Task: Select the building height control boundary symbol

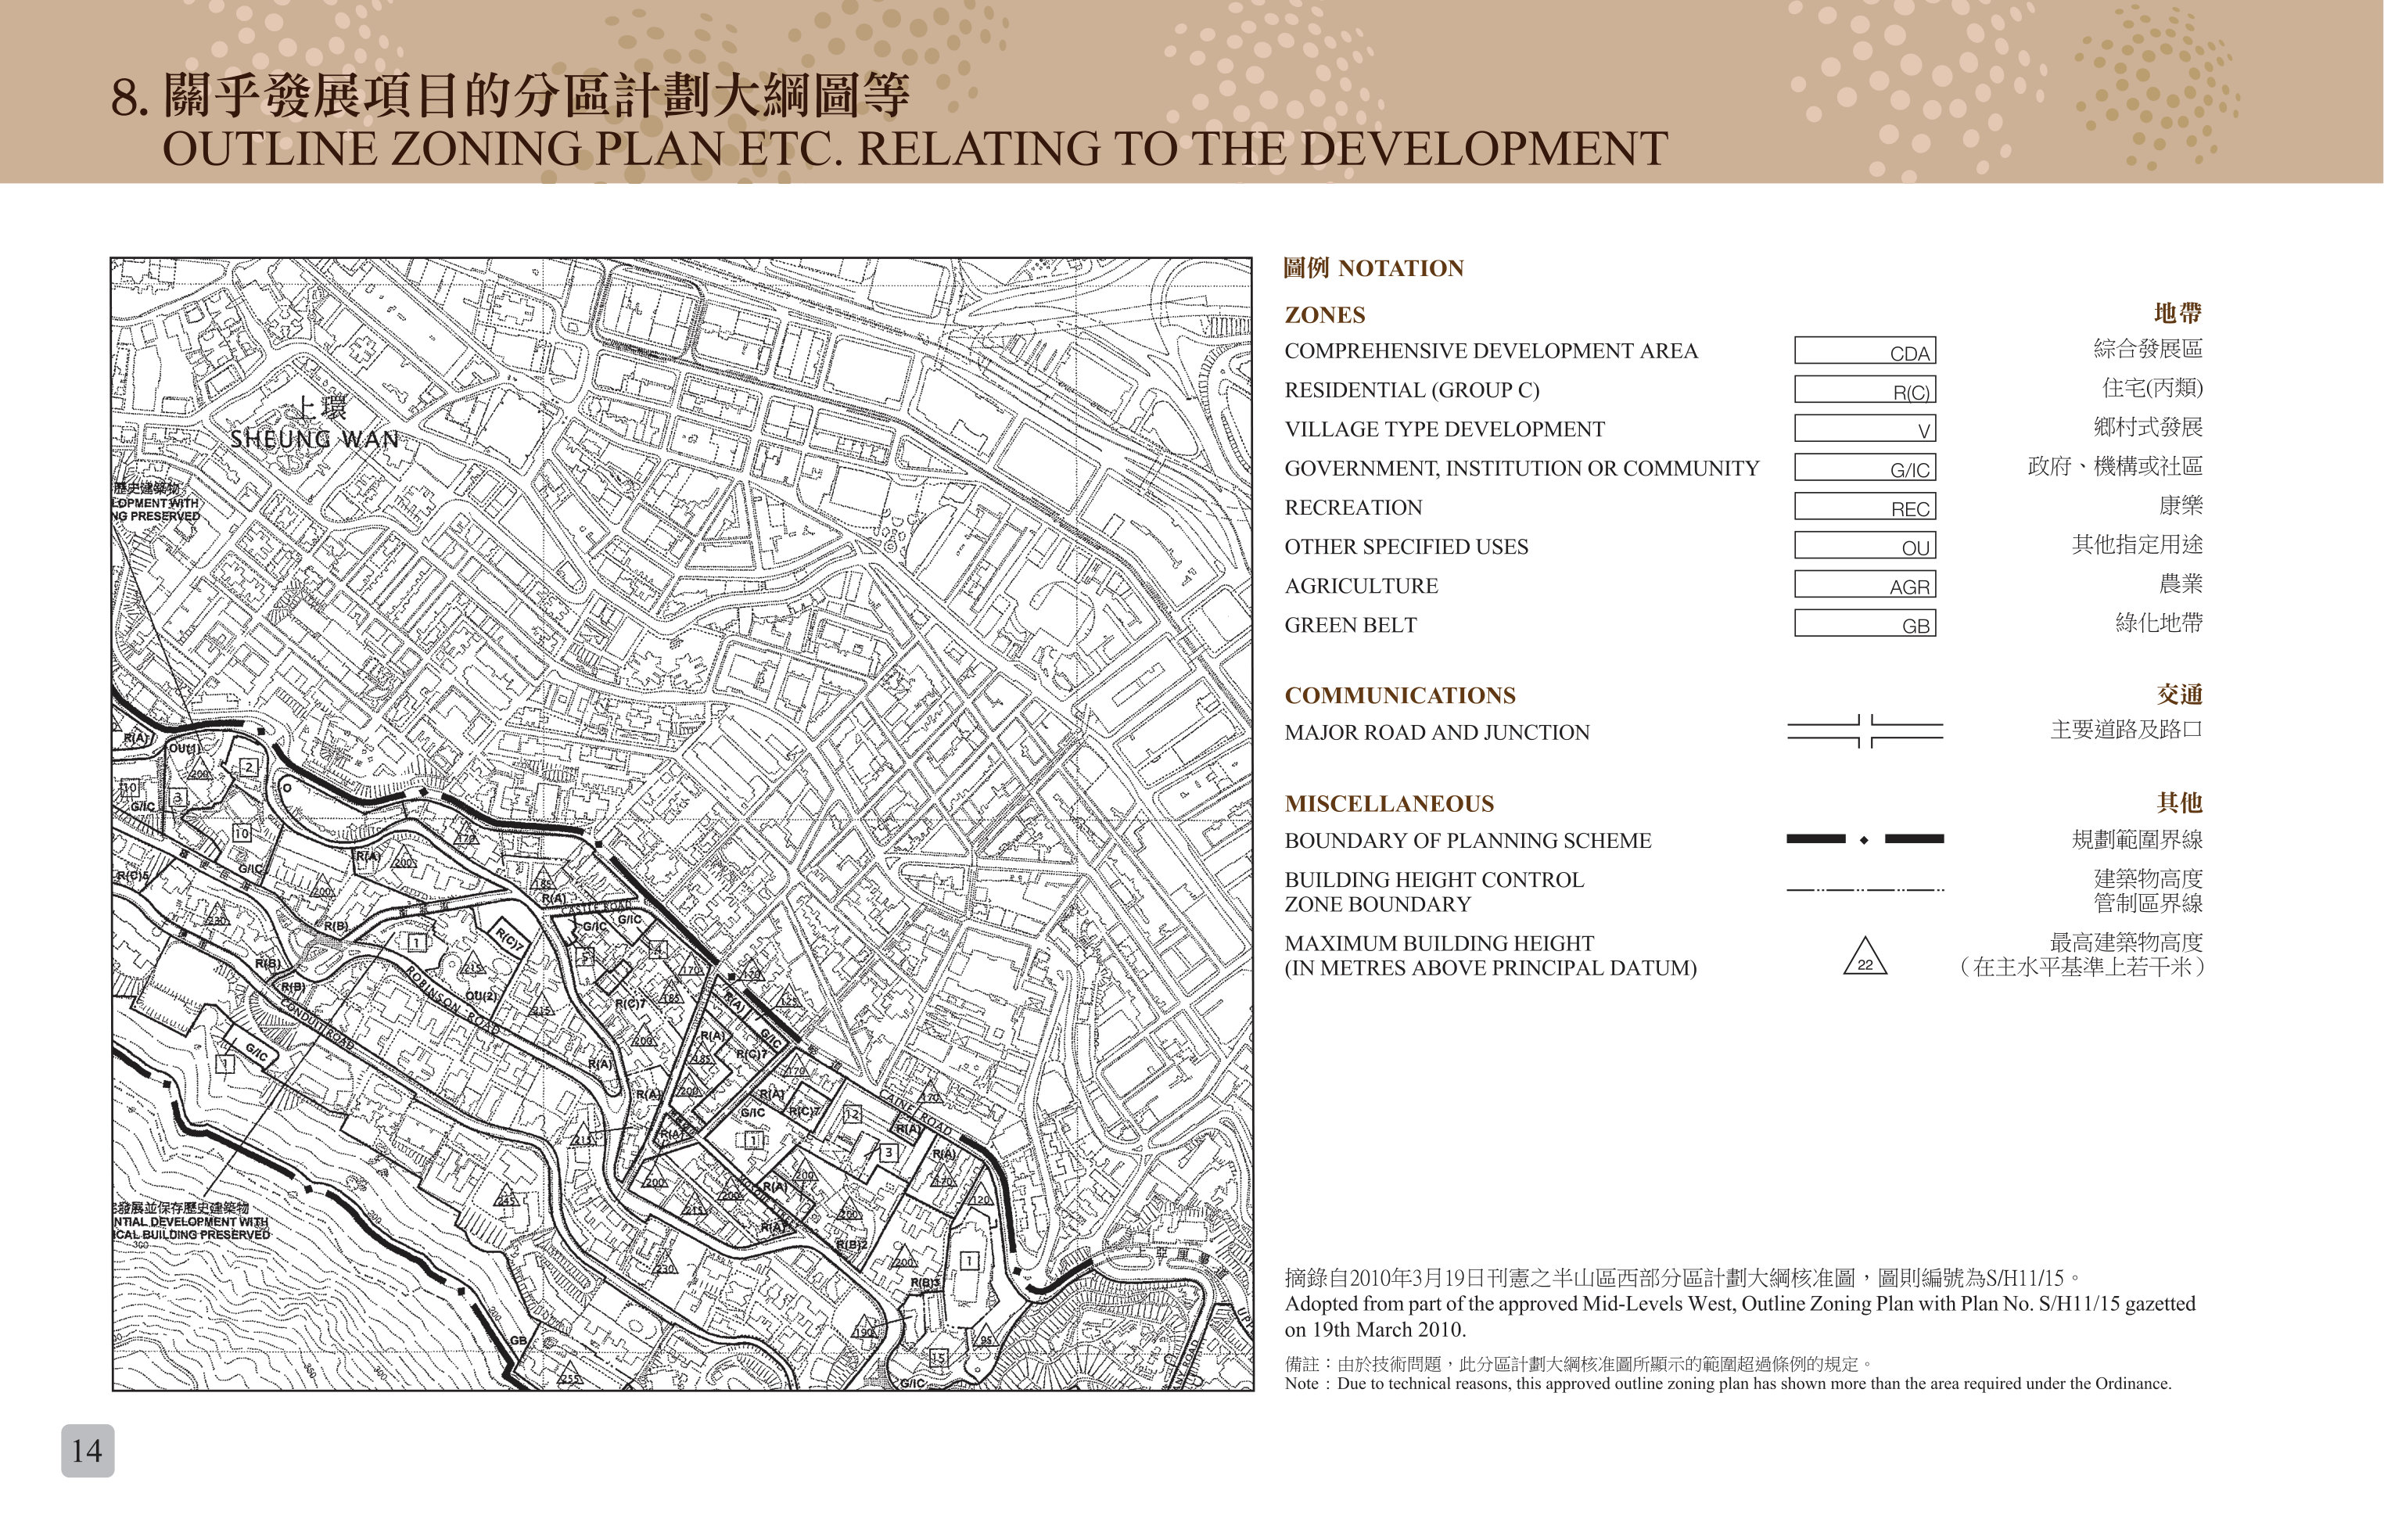Action: (1865, 889)
